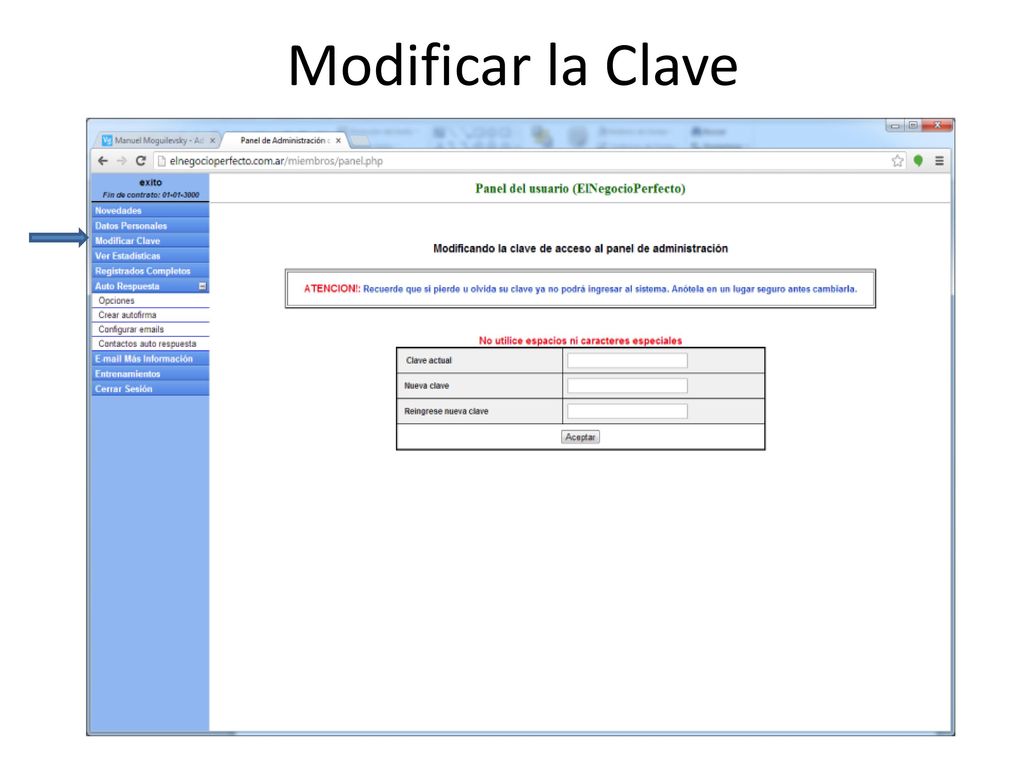This screenshot has height=768, width=1024.
Task: Close the Panel de Administración tab
Action: (x=338, y=140)
